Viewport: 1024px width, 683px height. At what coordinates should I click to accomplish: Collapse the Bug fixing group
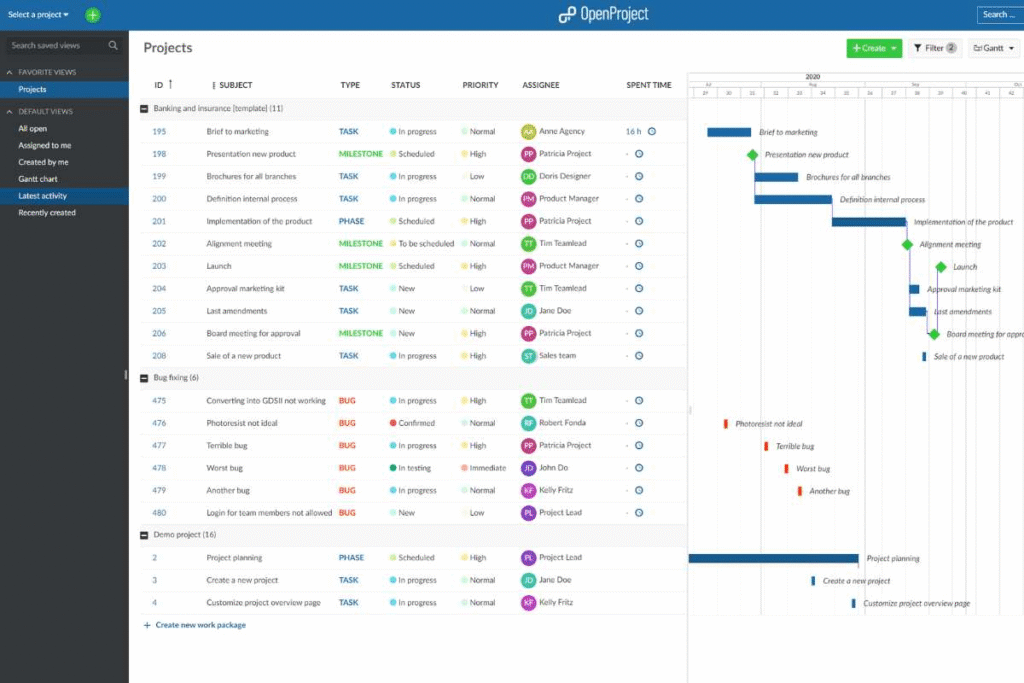pos(144,378)
